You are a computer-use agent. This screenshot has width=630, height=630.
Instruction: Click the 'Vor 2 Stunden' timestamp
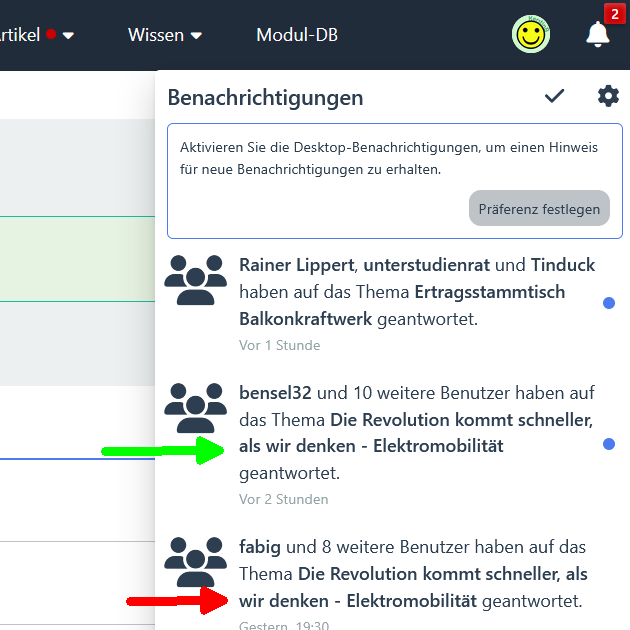[x=283, y=499]
